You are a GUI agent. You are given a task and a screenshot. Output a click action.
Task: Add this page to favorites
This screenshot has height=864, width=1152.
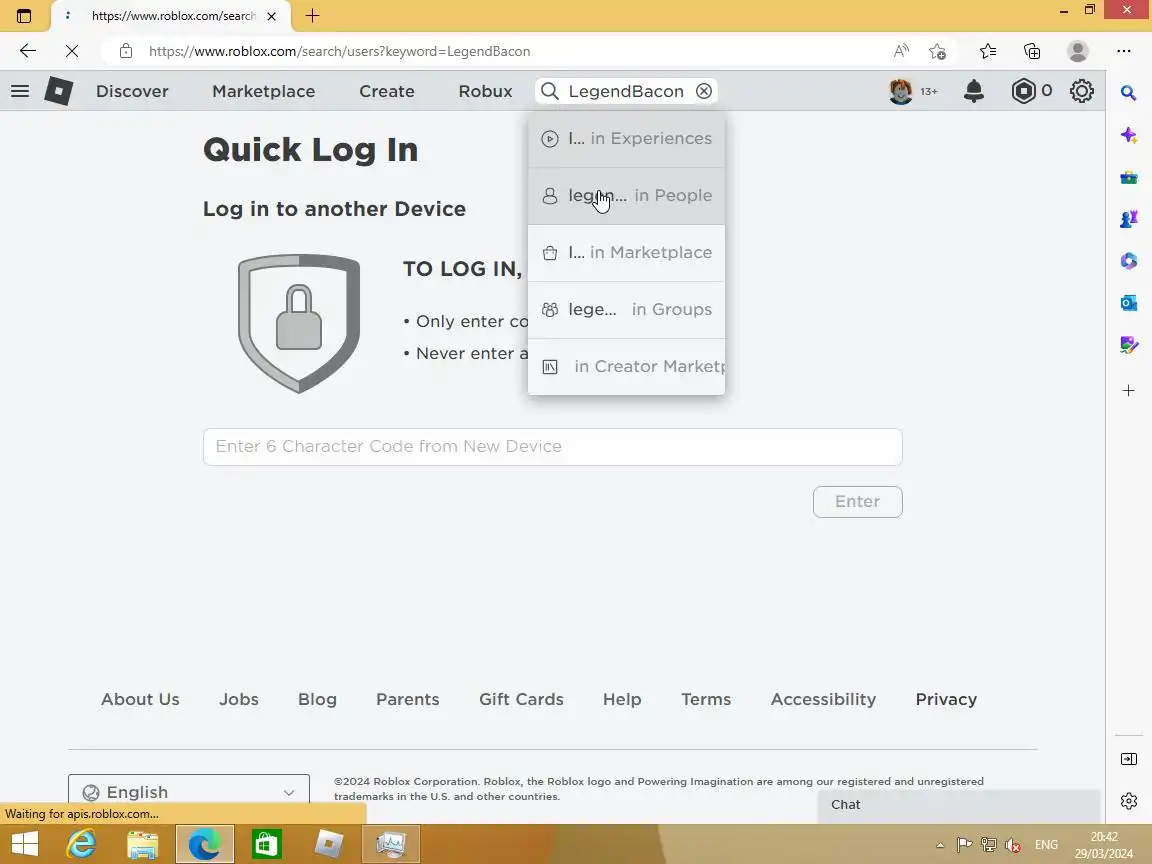(x=937, y=51)
